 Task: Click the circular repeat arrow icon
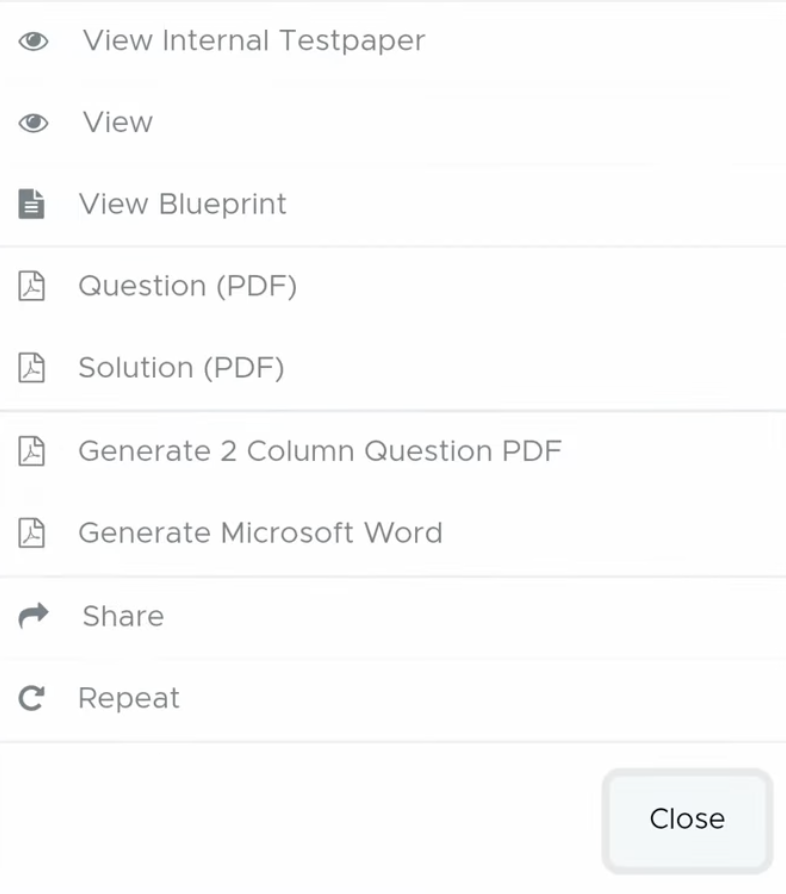(x=32, y=698)
